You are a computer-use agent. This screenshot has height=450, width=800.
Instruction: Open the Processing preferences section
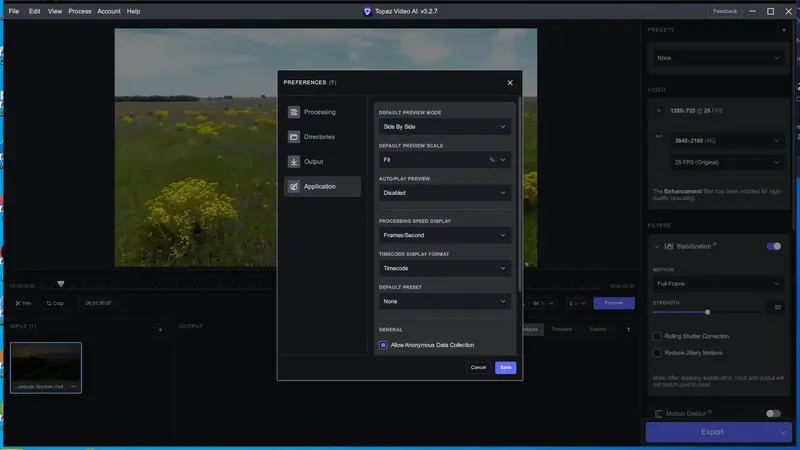pos(322,112)
